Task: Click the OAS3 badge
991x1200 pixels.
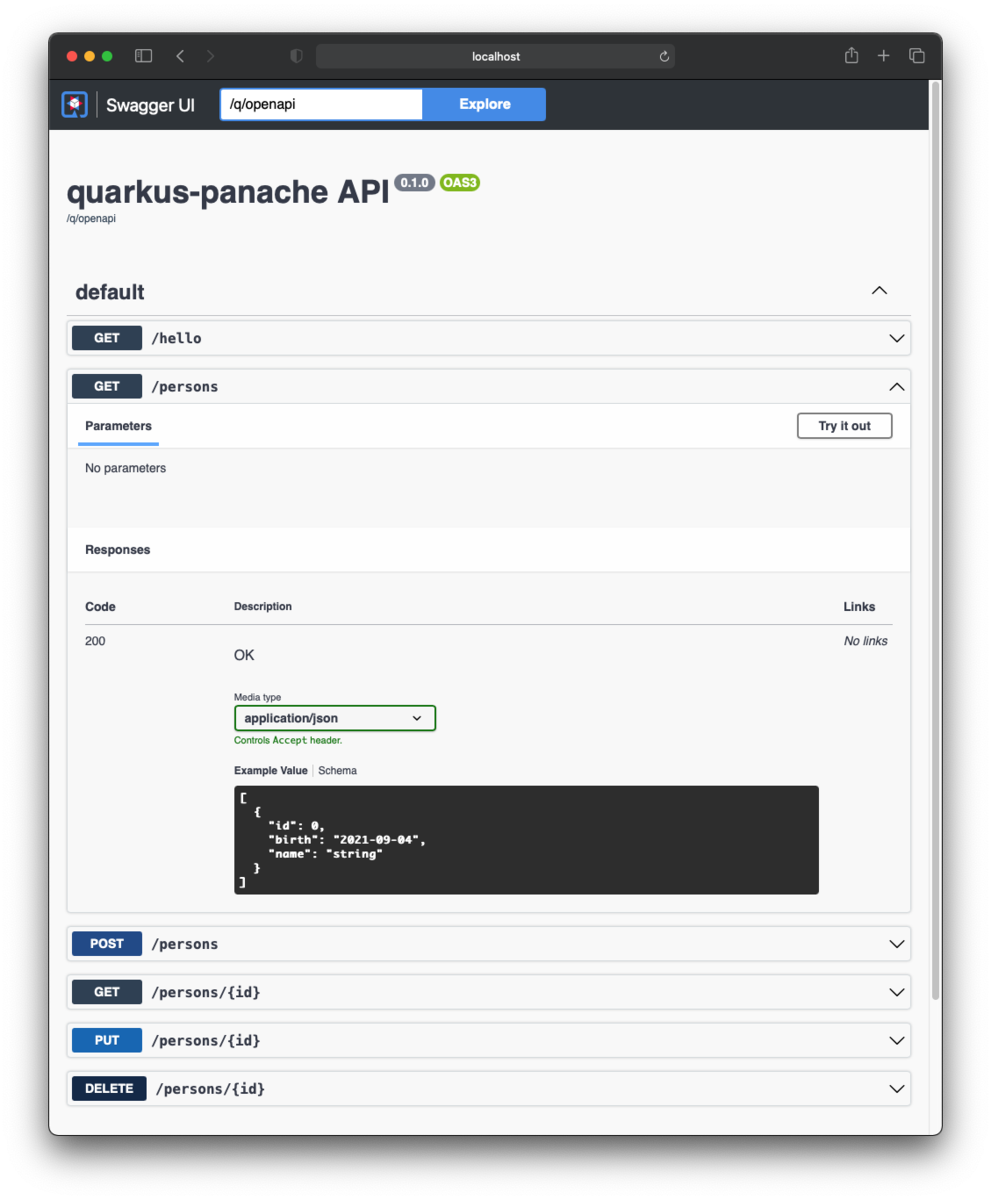Action: [x=460, y=183]
